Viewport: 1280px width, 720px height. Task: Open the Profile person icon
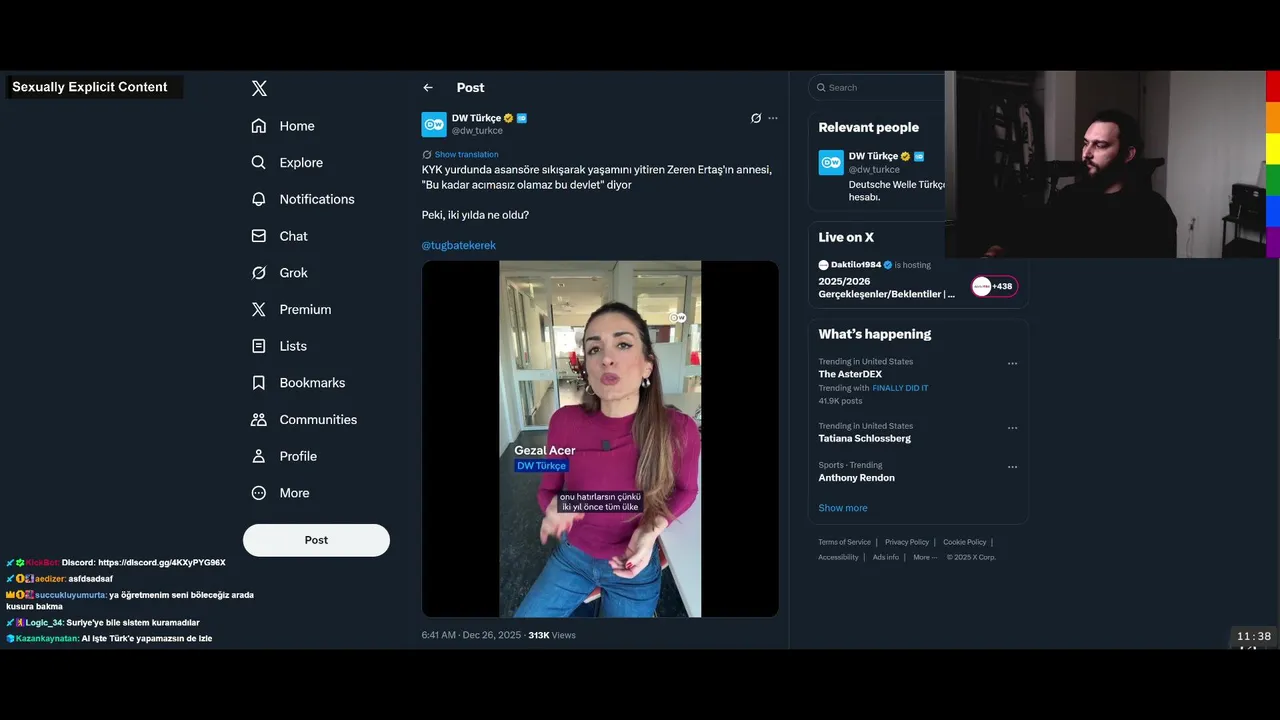coord(259,456)
